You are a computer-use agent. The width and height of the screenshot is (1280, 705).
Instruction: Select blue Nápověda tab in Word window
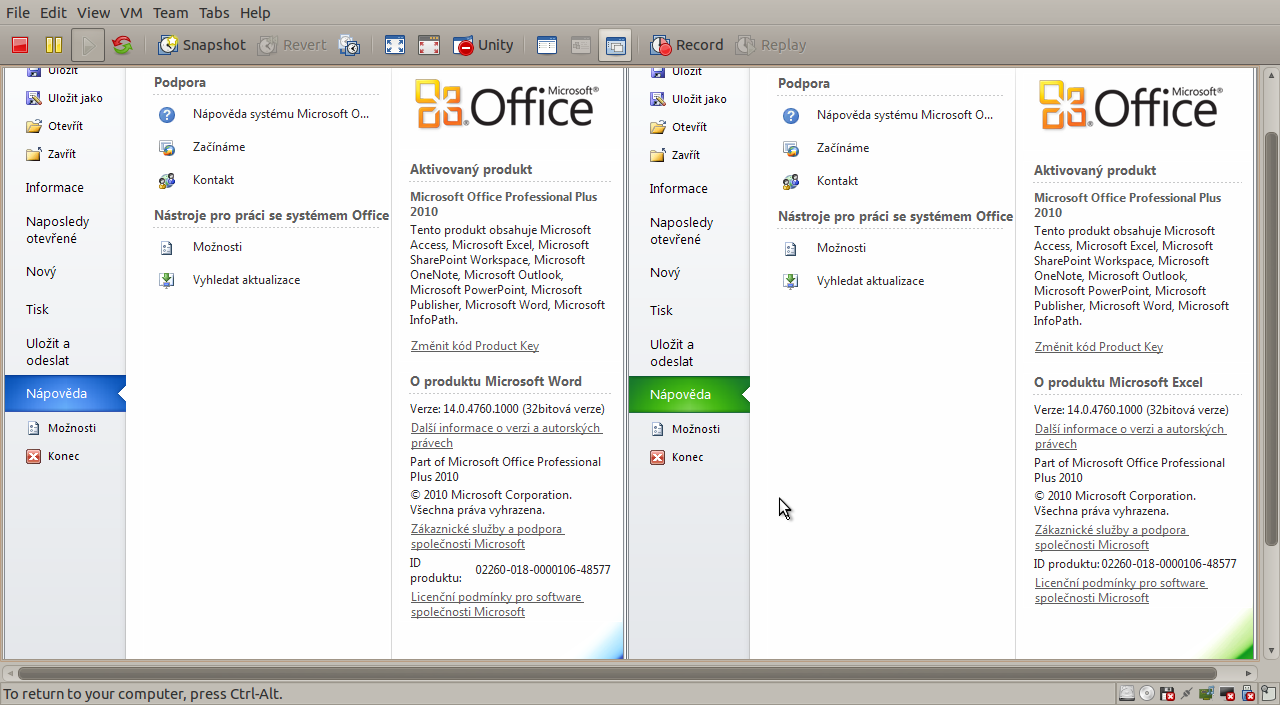pyautogui.click(x=65, y=393)
